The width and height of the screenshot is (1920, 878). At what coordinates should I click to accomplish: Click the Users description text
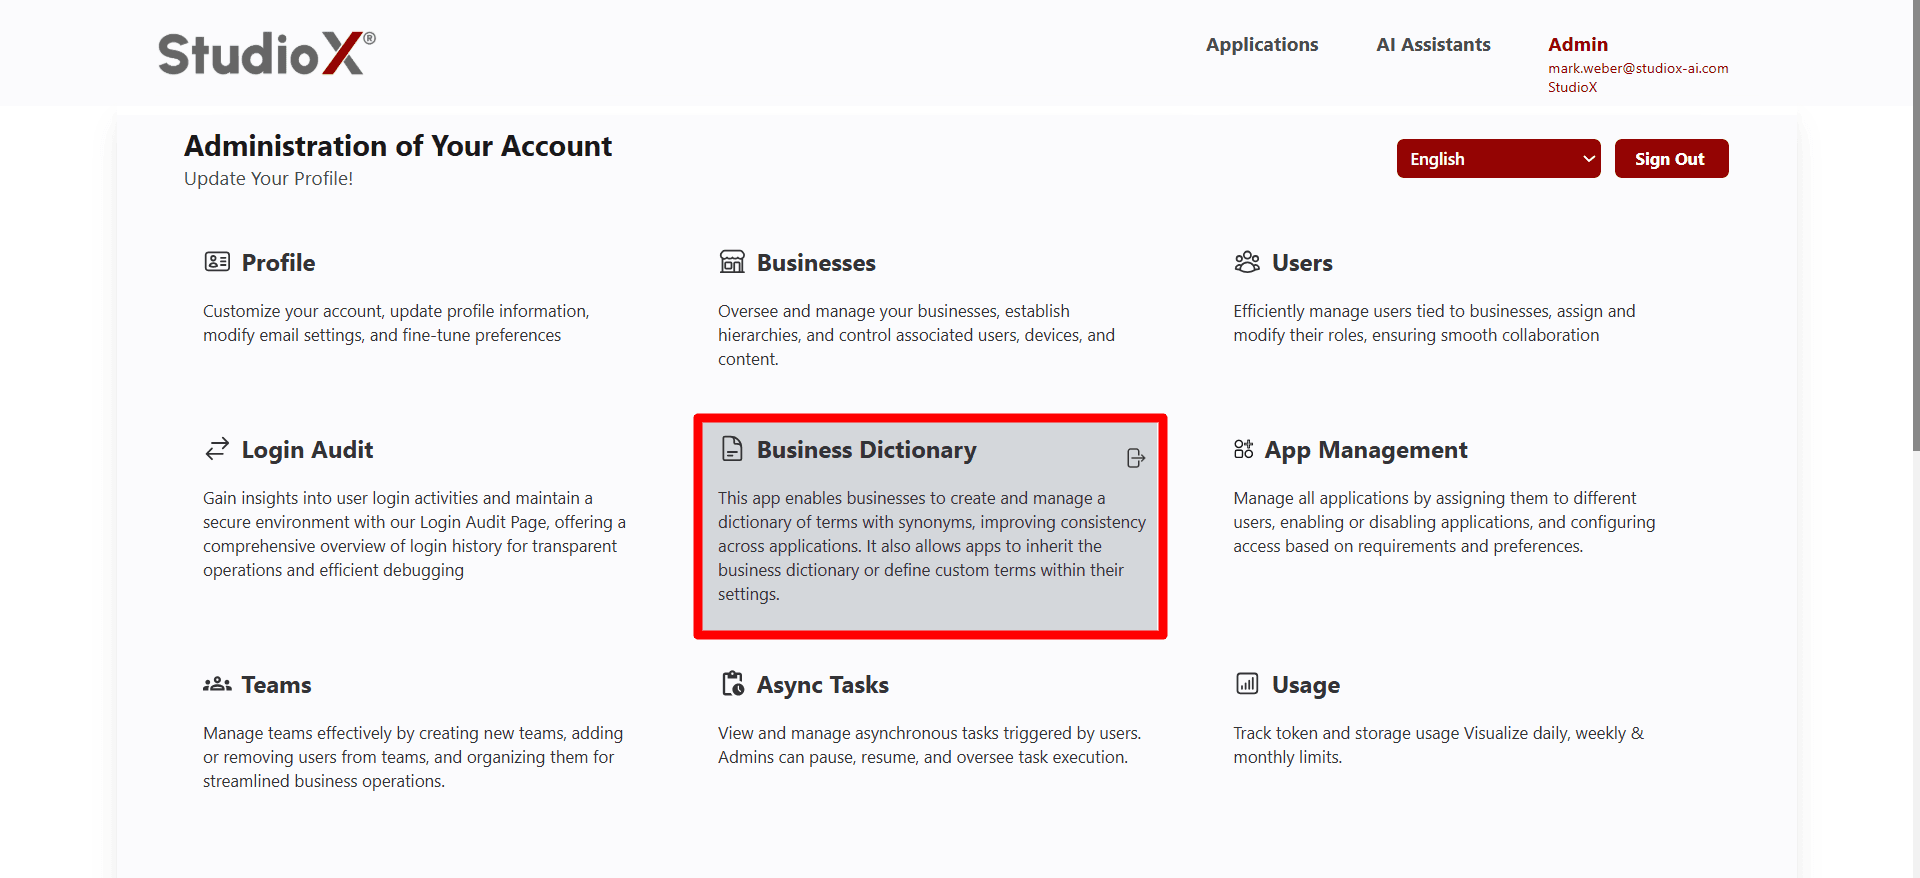[1434, 323]
